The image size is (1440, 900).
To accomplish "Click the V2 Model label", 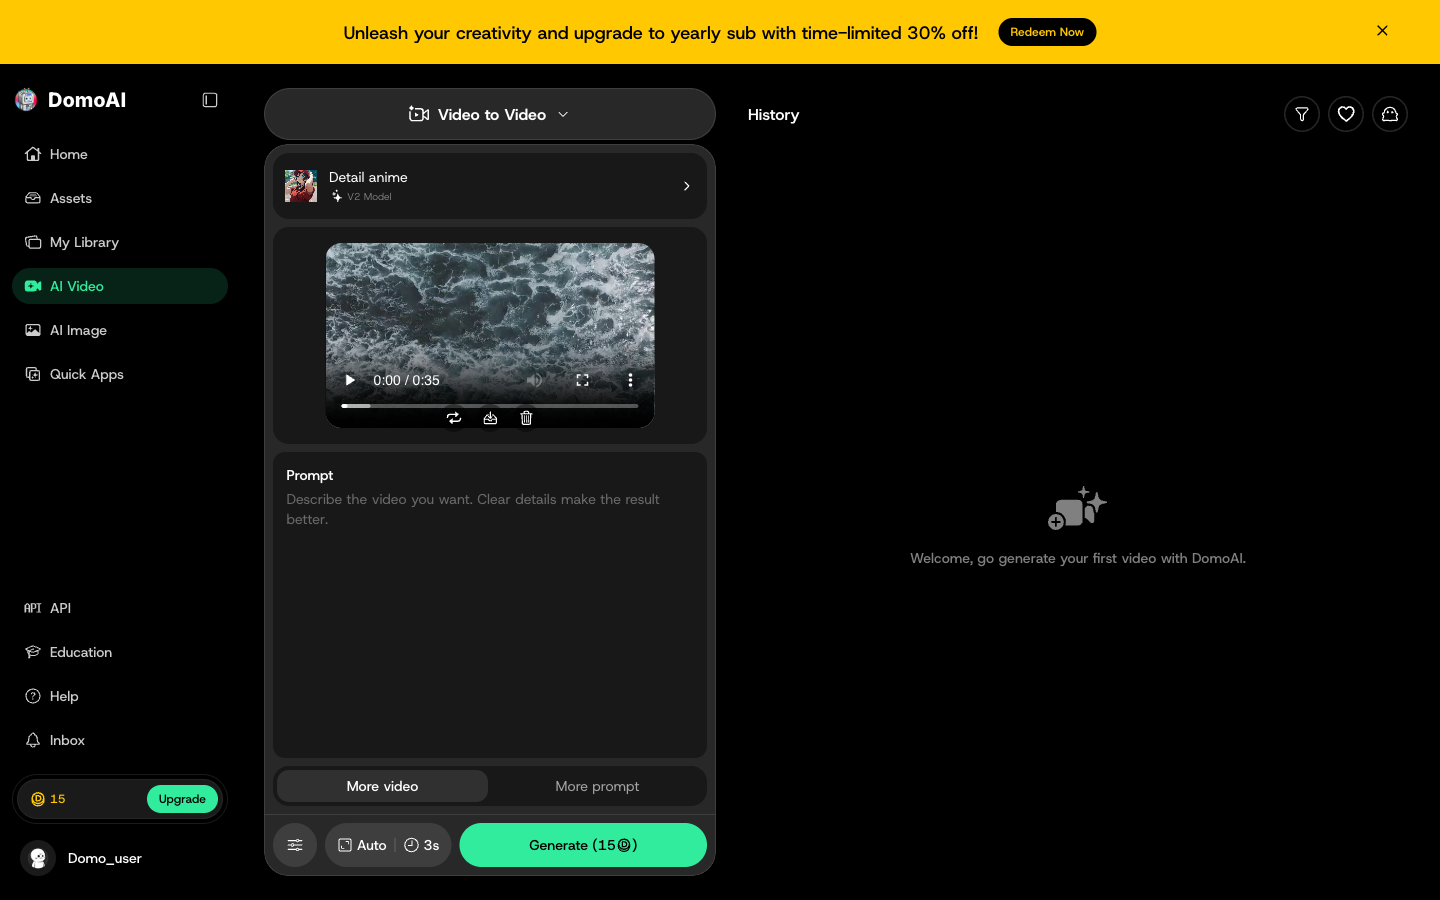I will point(369,197).
